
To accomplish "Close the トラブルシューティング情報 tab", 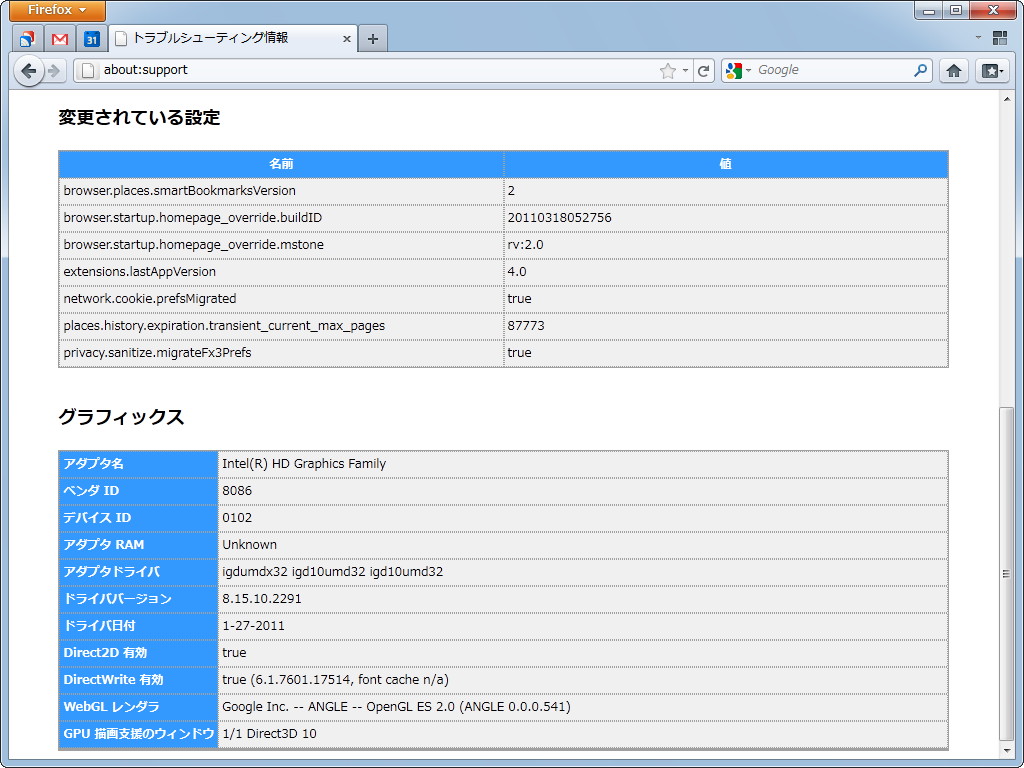I will (346, 38).
